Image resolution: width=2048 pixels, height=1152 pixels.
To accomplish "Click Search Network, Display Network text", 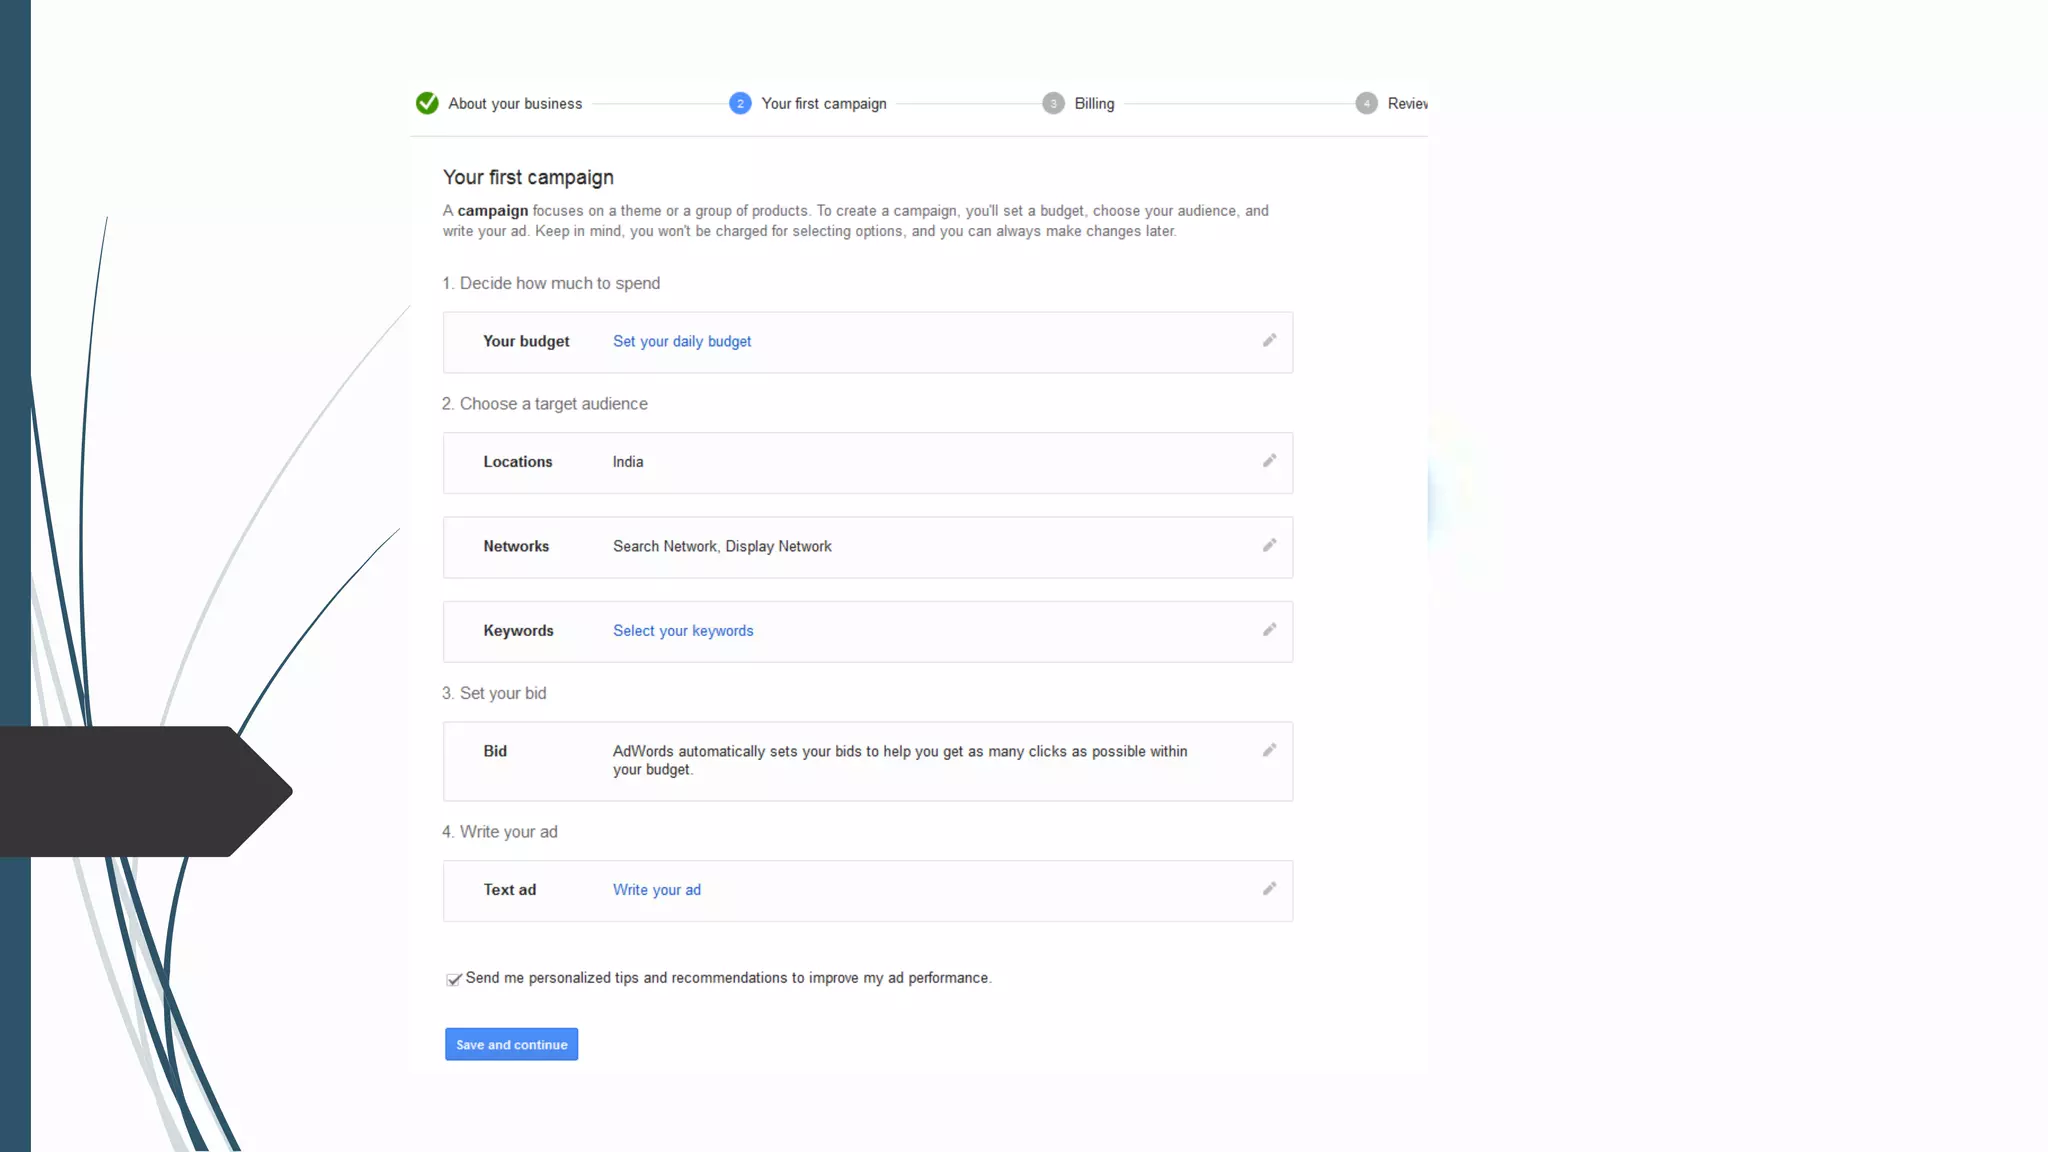I will 722,547.
